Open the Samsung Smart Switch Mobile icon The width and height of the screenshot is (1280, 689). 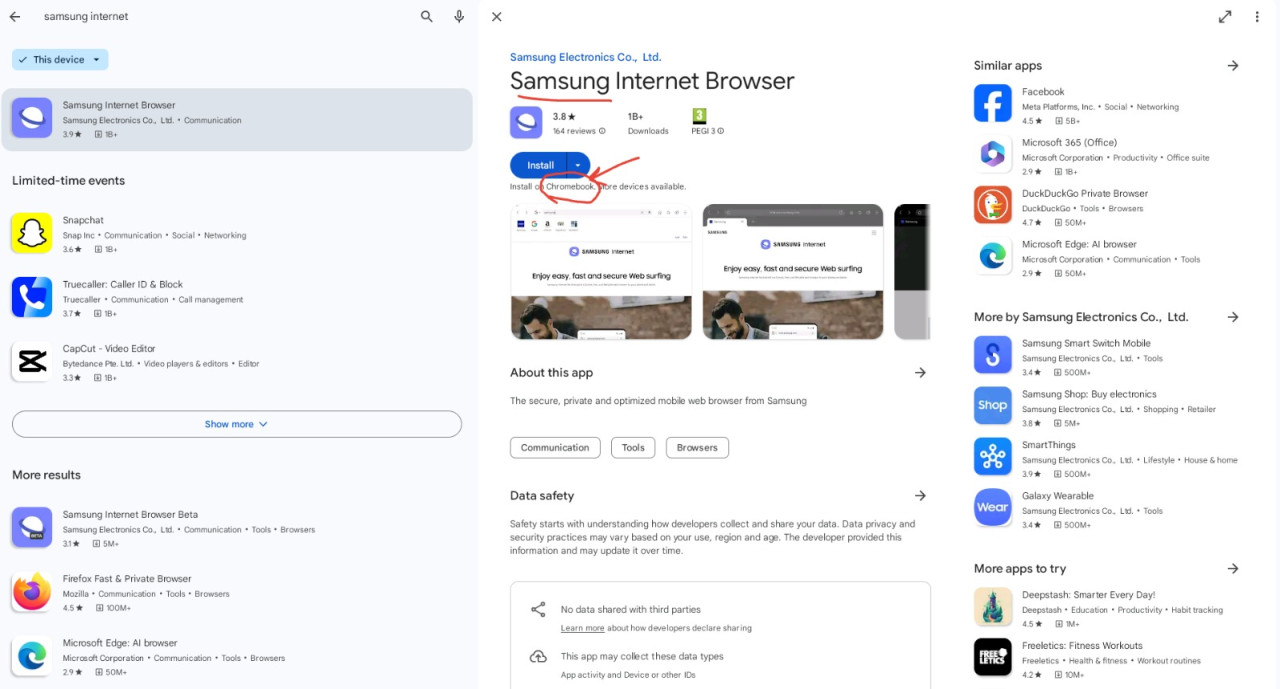[993, 354]
